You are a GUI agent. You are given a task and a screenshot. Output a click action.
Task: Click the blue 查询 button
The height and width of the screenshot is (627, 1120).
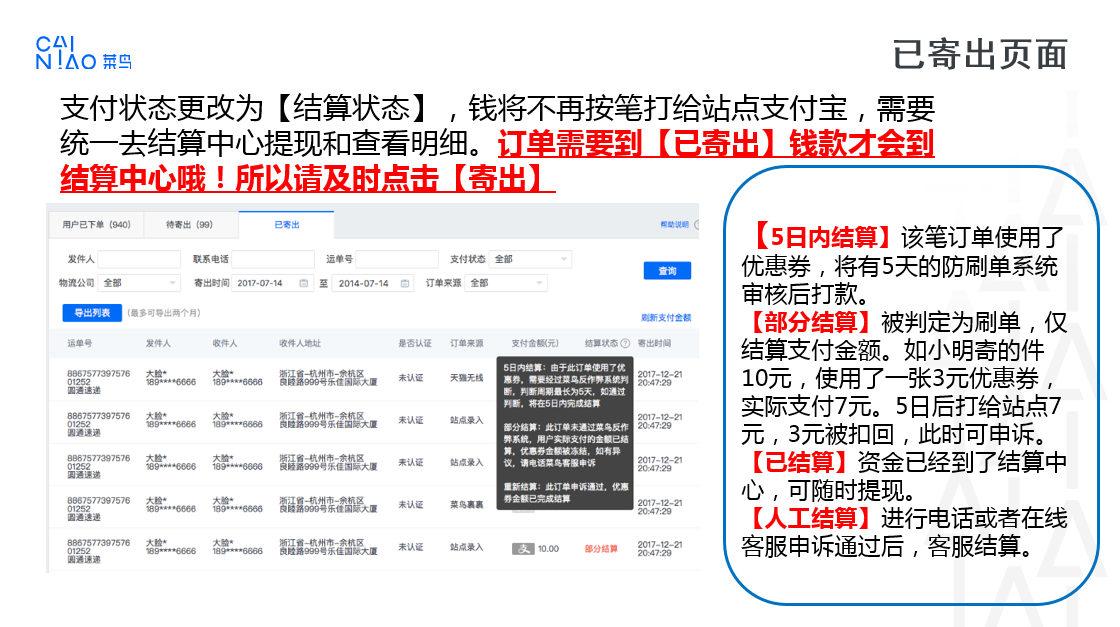point(667,271)
